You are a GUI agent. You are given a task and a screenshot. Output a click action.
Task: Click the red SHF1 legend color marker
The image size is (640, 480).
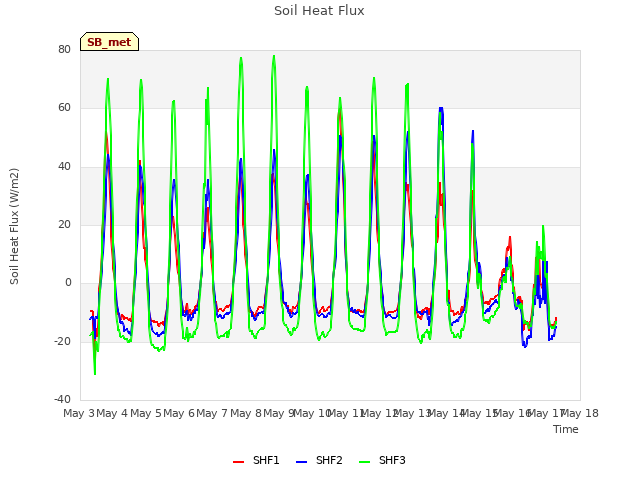(238, 462)
